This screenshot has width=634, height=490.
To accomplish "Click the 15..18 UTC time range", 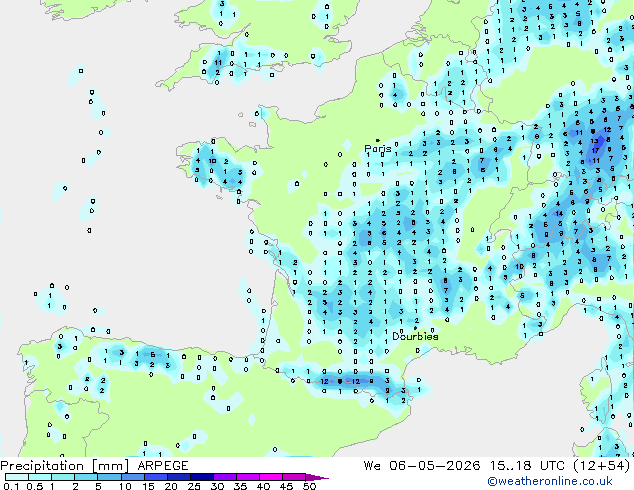I will coord(527,466).
